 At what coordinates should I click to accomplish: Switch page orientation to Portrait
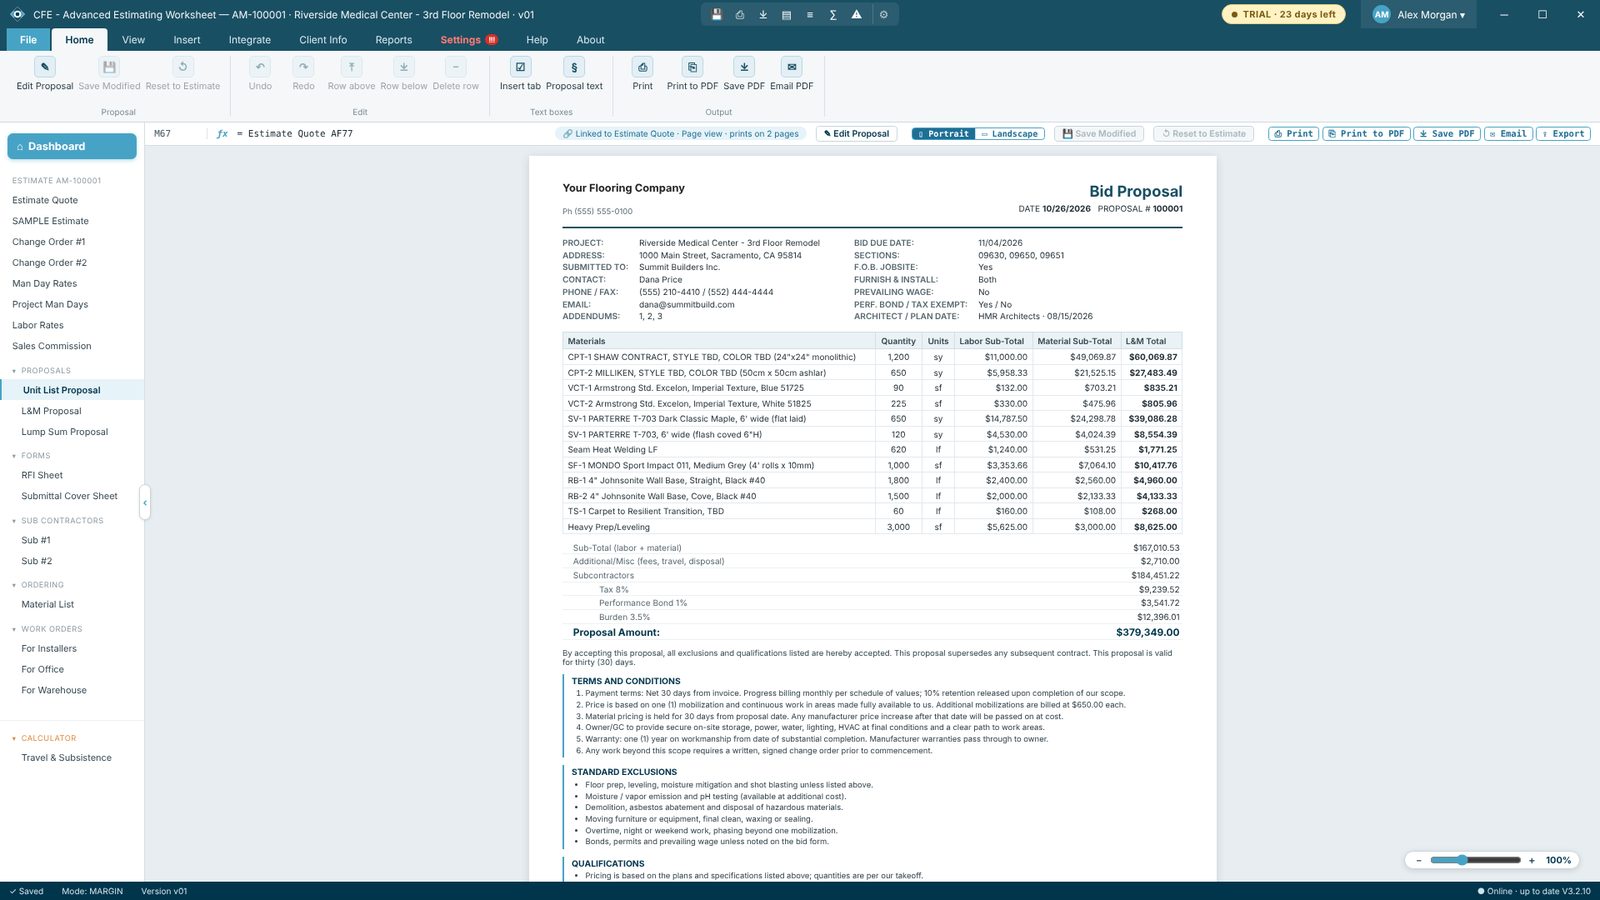tap(943, 134)
